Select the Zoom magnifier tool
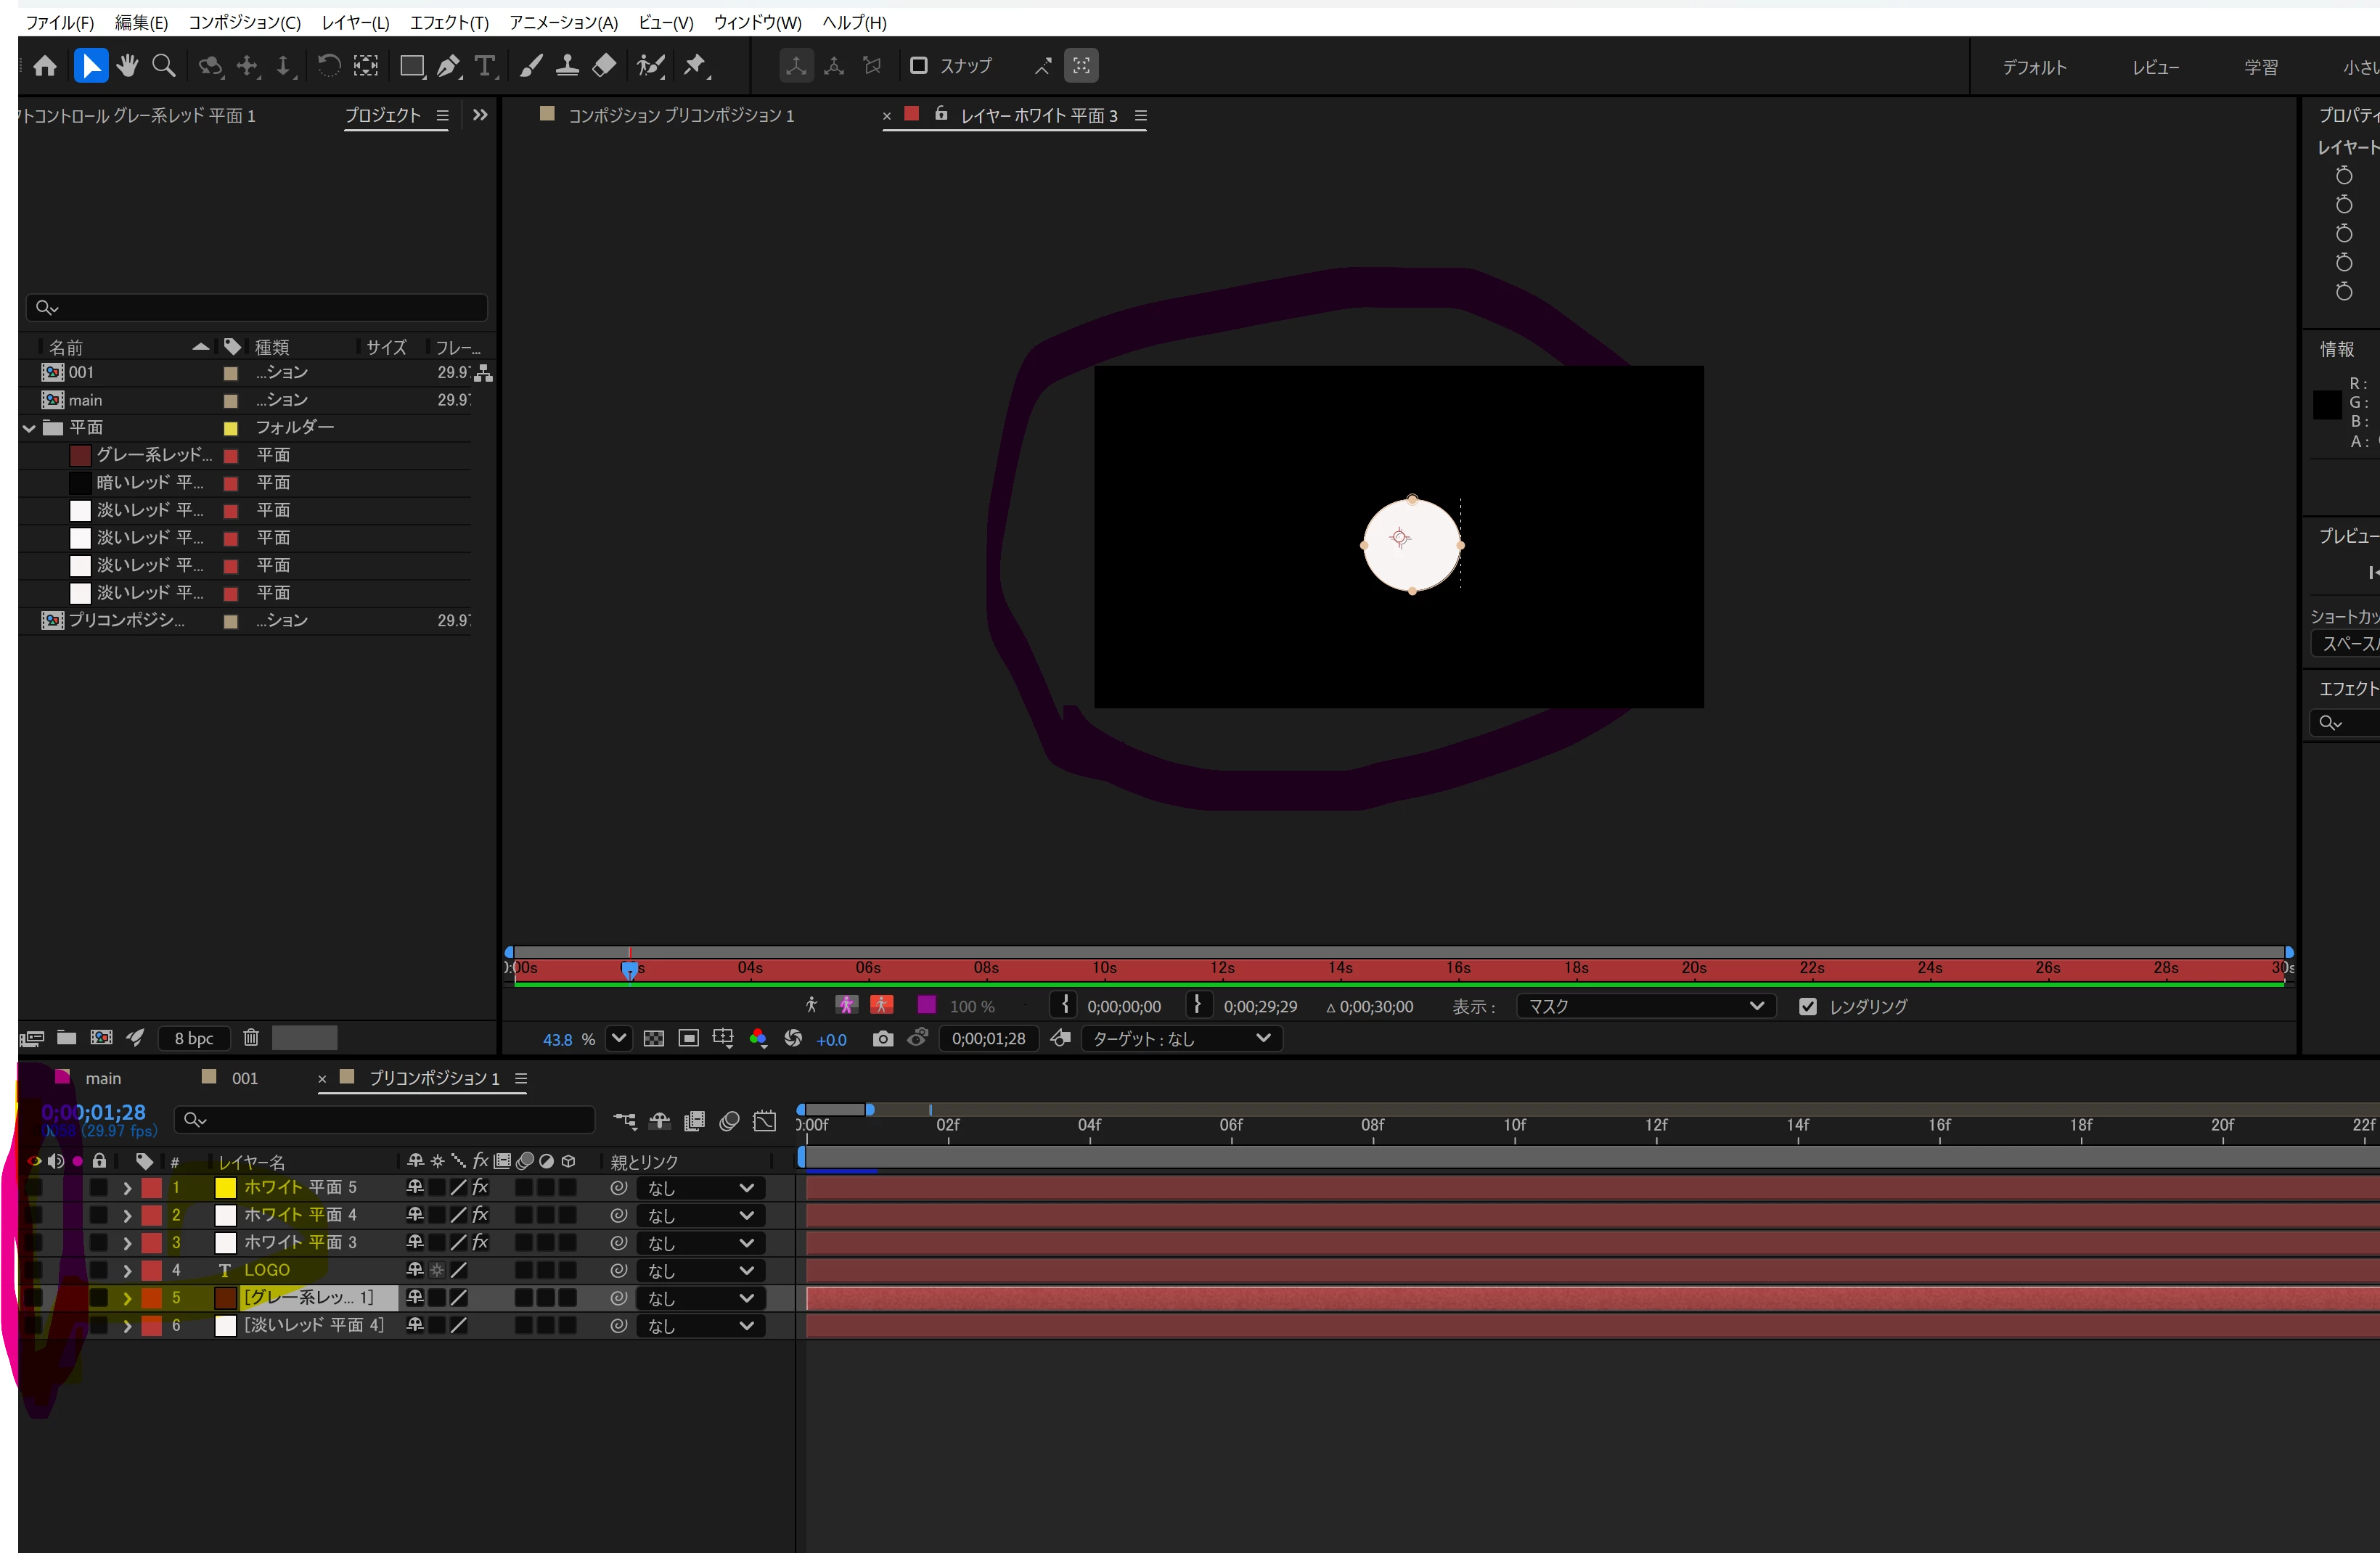 pyautogui.click(x=163, y=66)
